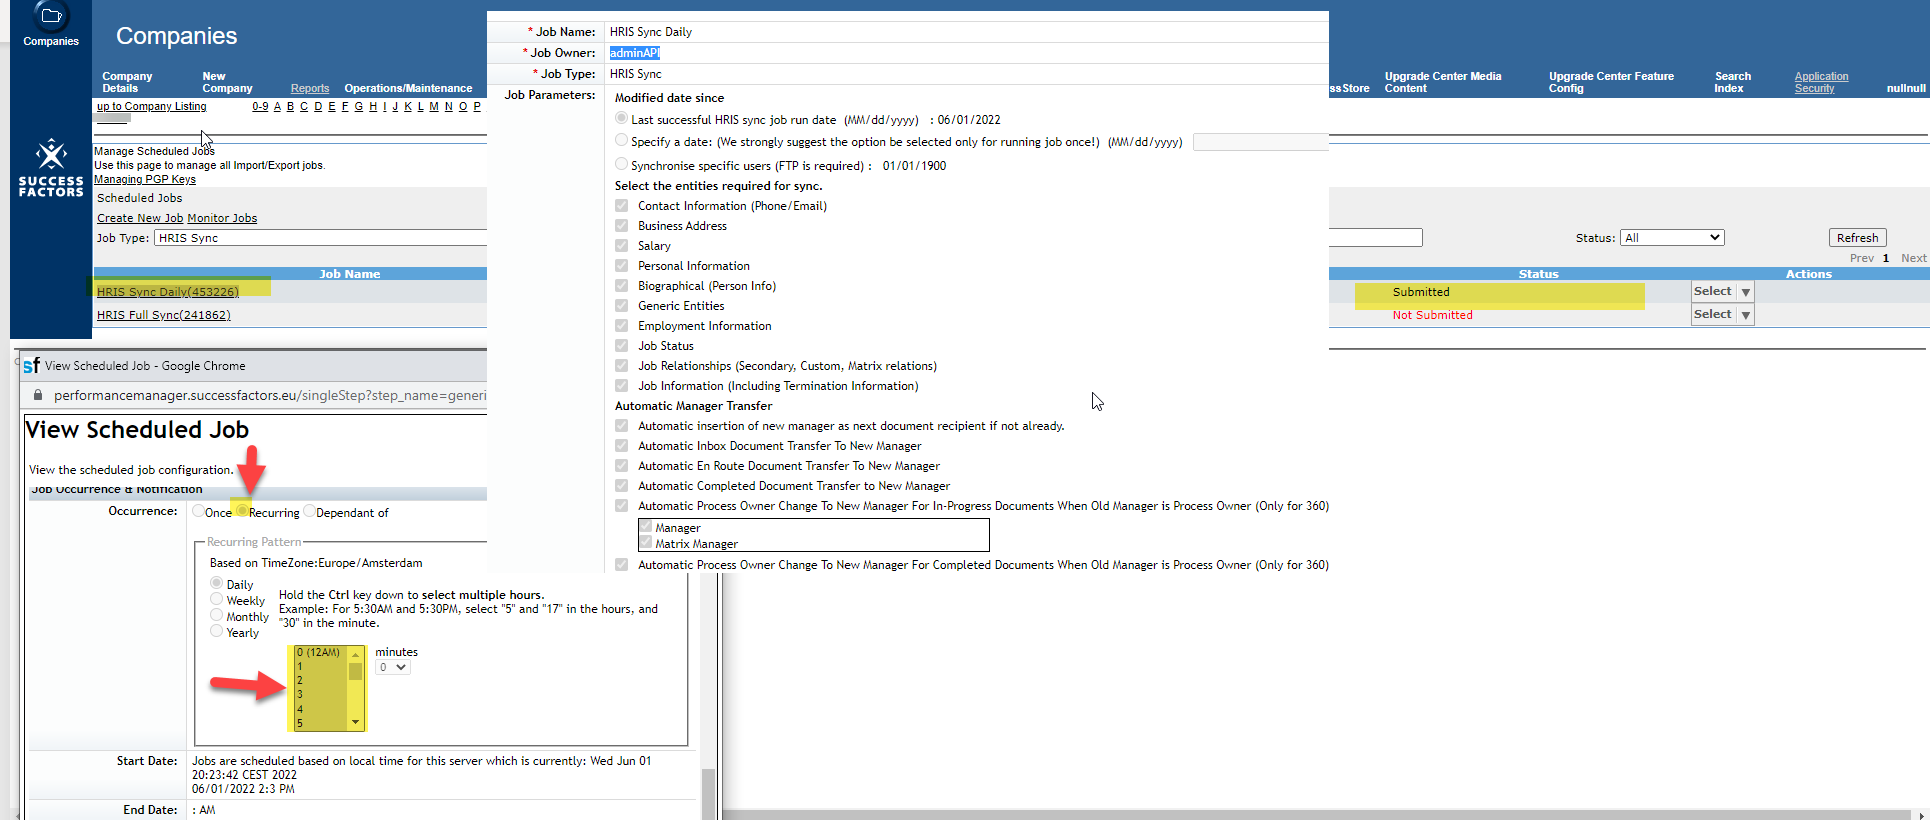
Task: Toggle Job Relationships checkbox
Action: point(621,365)
